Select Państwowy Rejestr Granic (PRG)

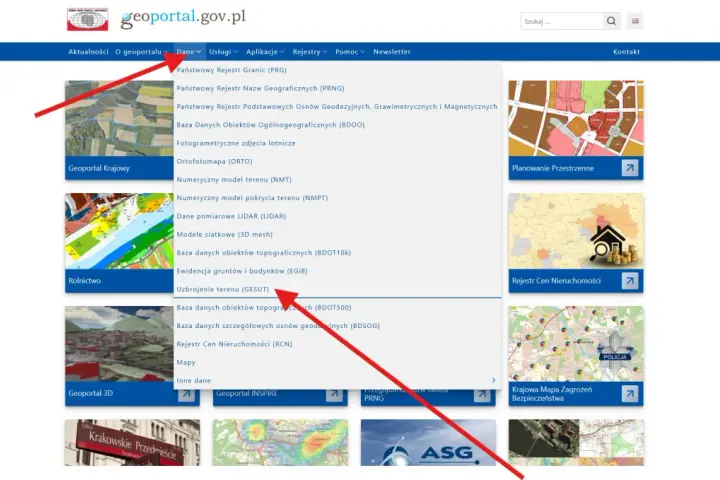coord(231,70)
